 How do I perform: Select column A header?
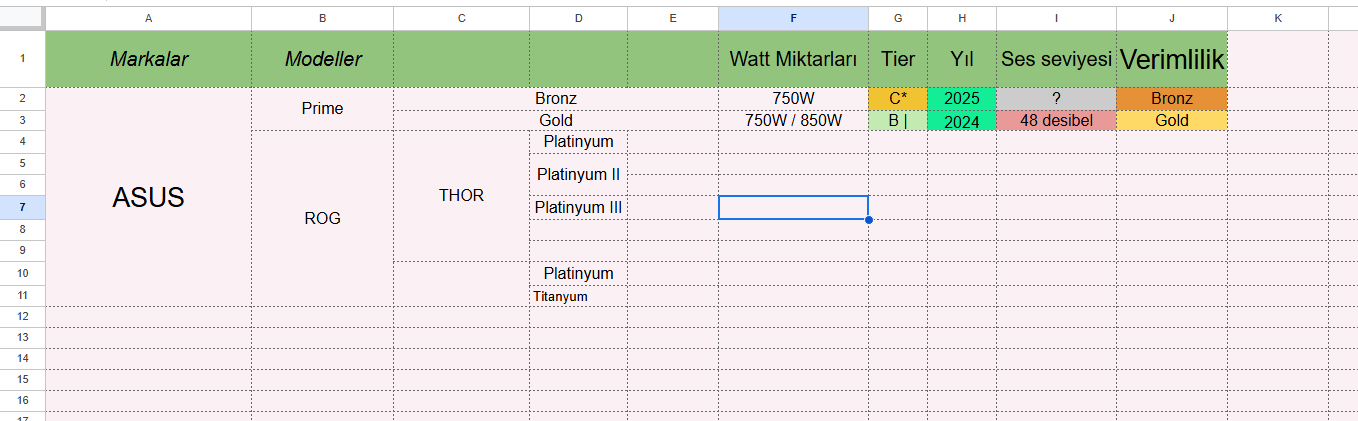[149, 18]
